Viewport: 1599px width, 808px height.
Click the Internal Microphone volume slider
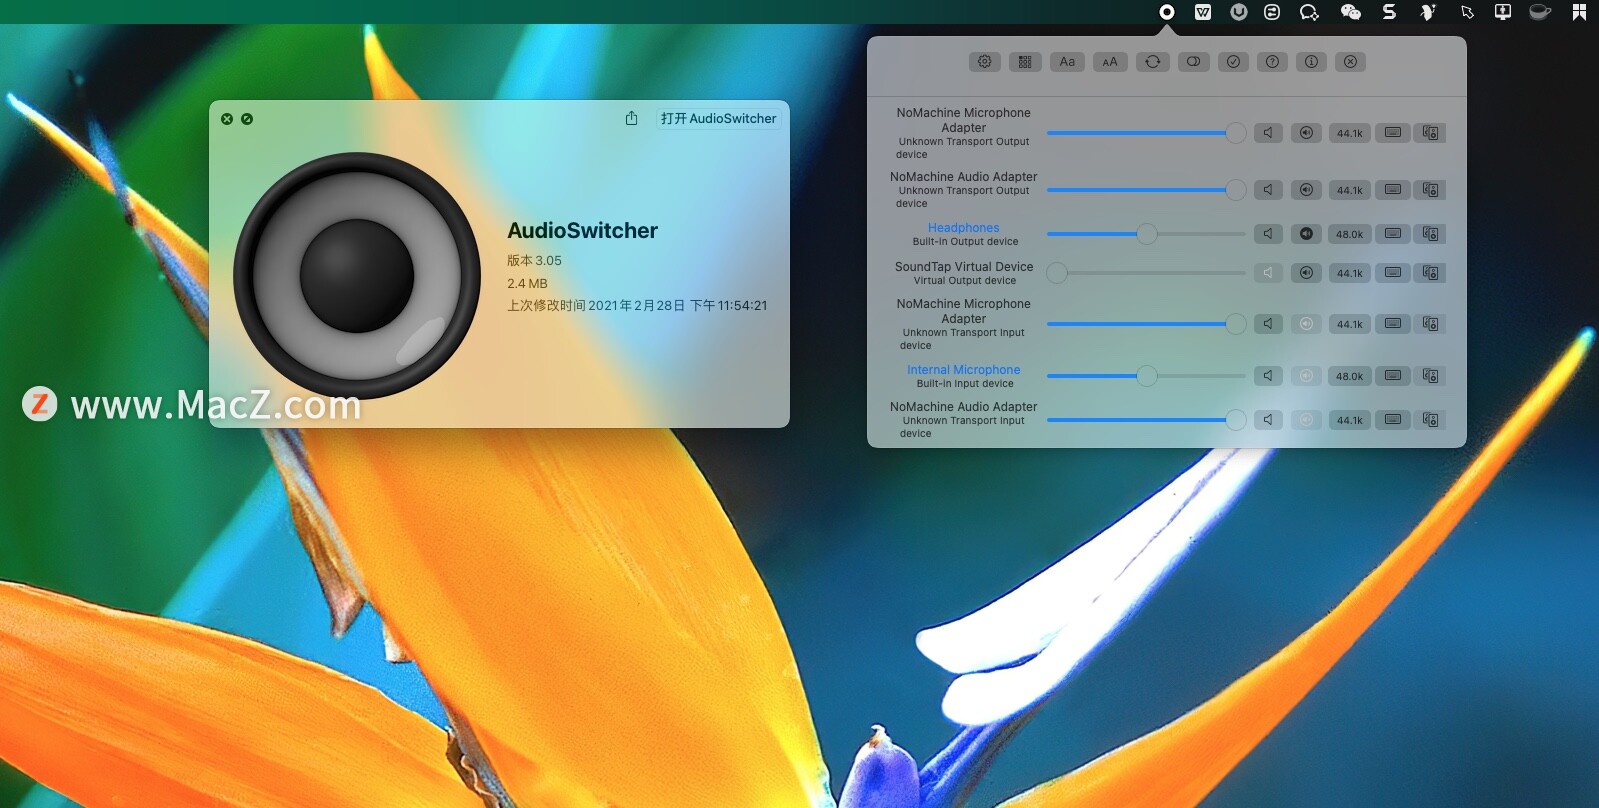coord(1146,376)
